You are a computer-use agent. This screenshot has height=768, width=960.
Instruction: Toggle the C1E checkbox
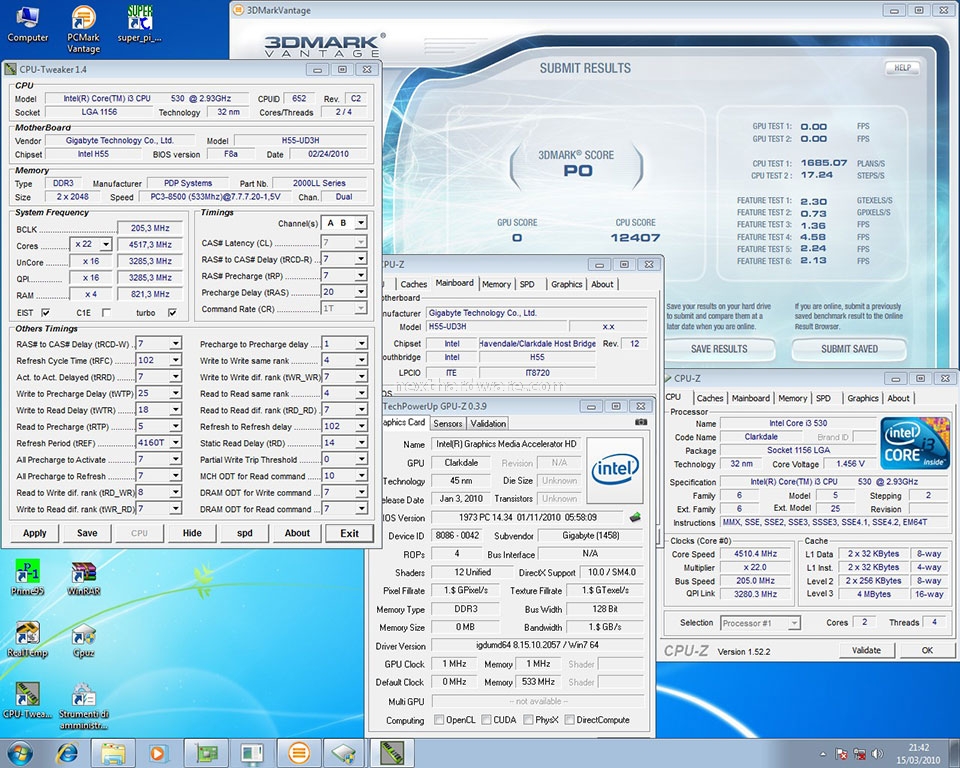106,312
